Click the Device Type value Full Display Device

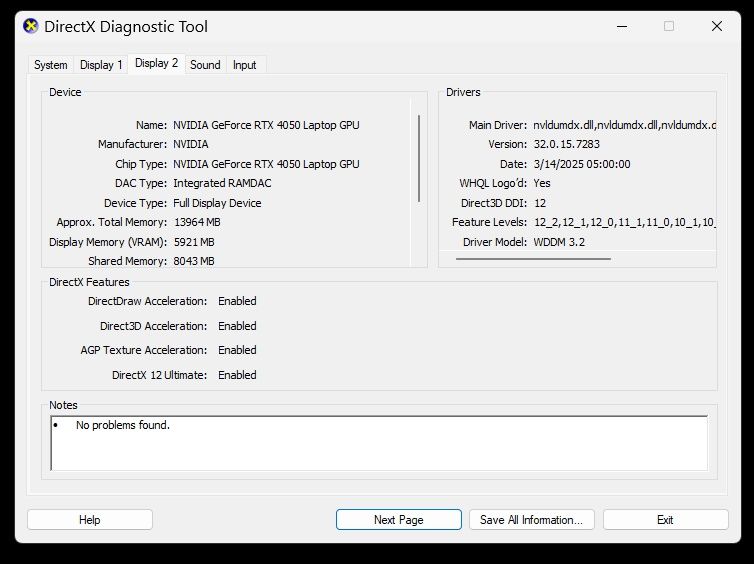(217, 203)
